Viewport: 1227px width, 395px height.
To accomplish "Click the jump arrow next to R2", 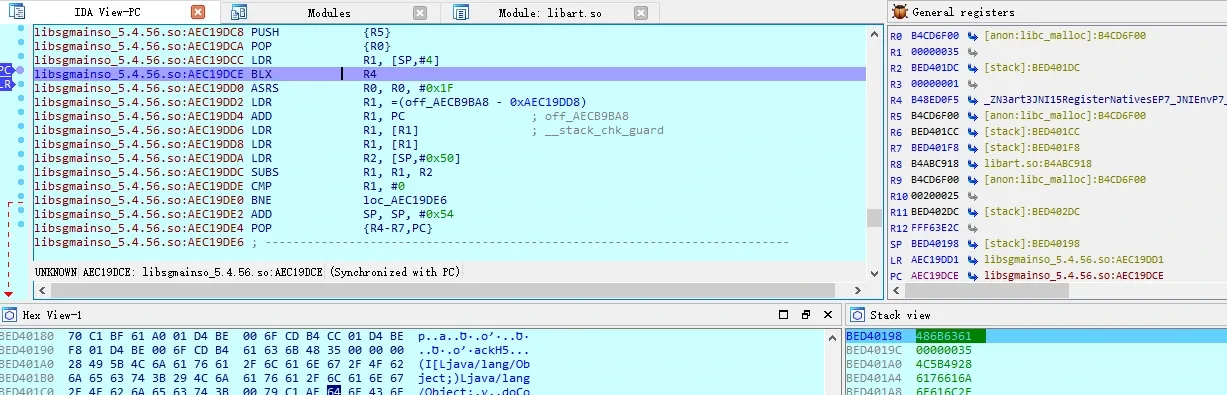I will 973,68.
